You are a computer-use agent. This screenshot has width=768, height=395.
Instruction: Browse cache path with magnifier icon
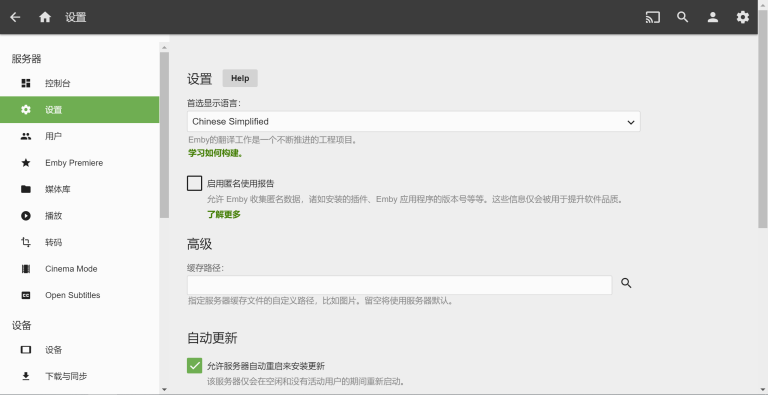pyautogui.click(x=626, y=283)
